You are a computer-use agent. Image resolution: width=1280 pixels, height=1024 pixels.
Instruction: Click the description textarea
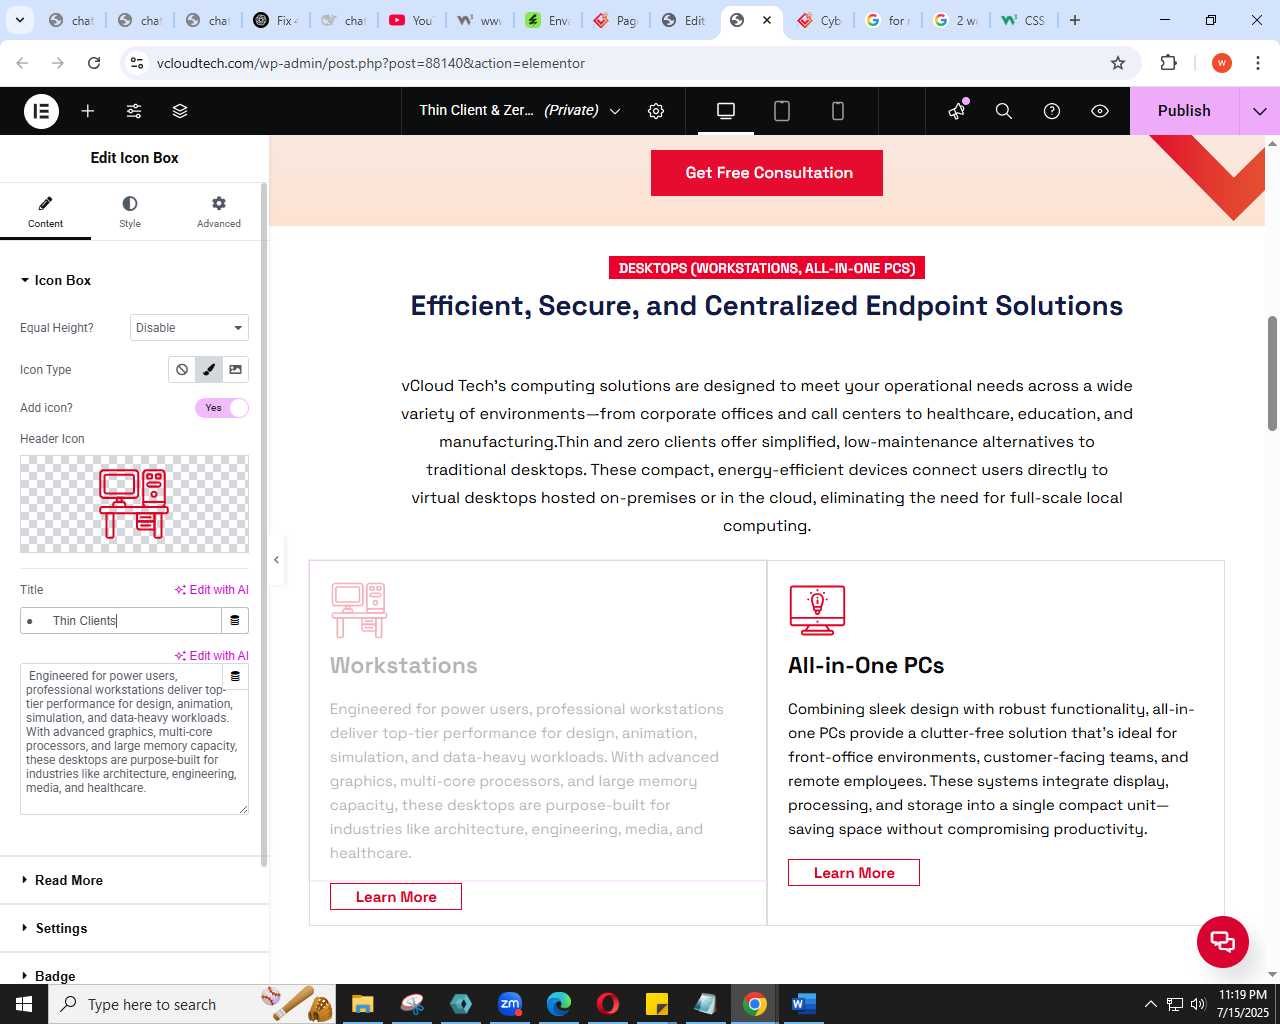(x=134, y=740)
